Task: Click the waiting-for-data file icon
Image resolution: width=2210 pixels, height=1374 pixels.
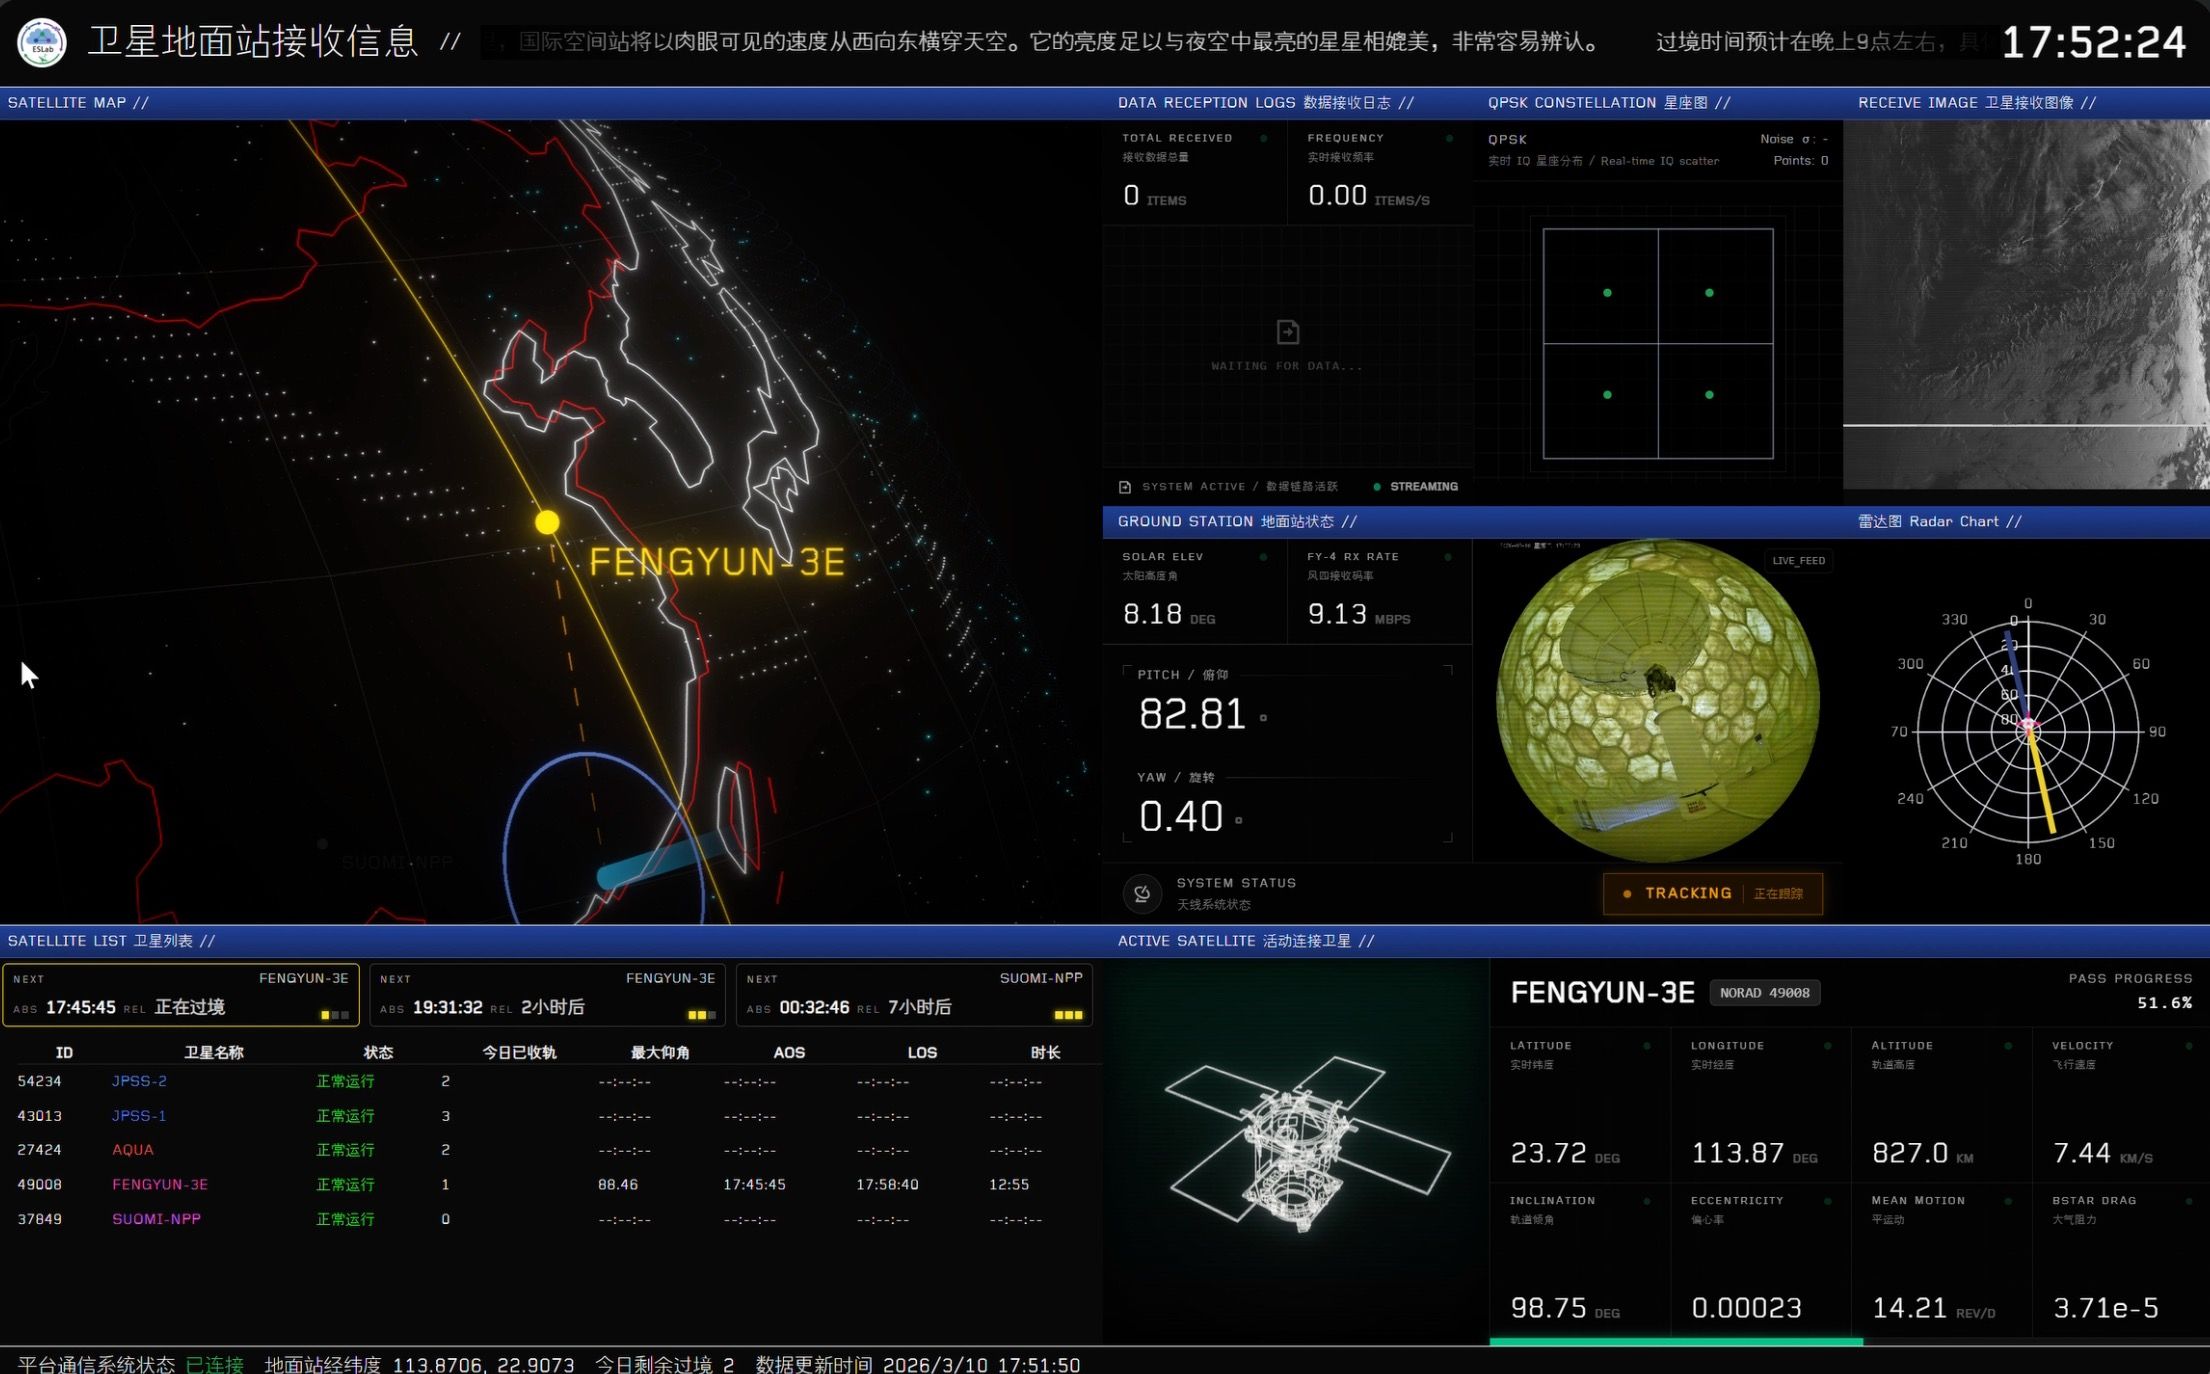Action: (1288, 332)
